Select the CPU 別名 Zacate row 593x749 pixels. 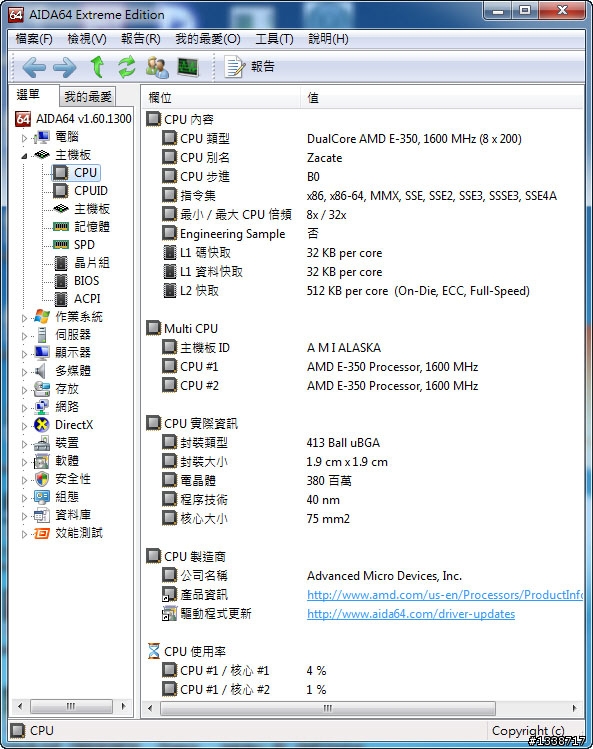[x=363, y=158]
